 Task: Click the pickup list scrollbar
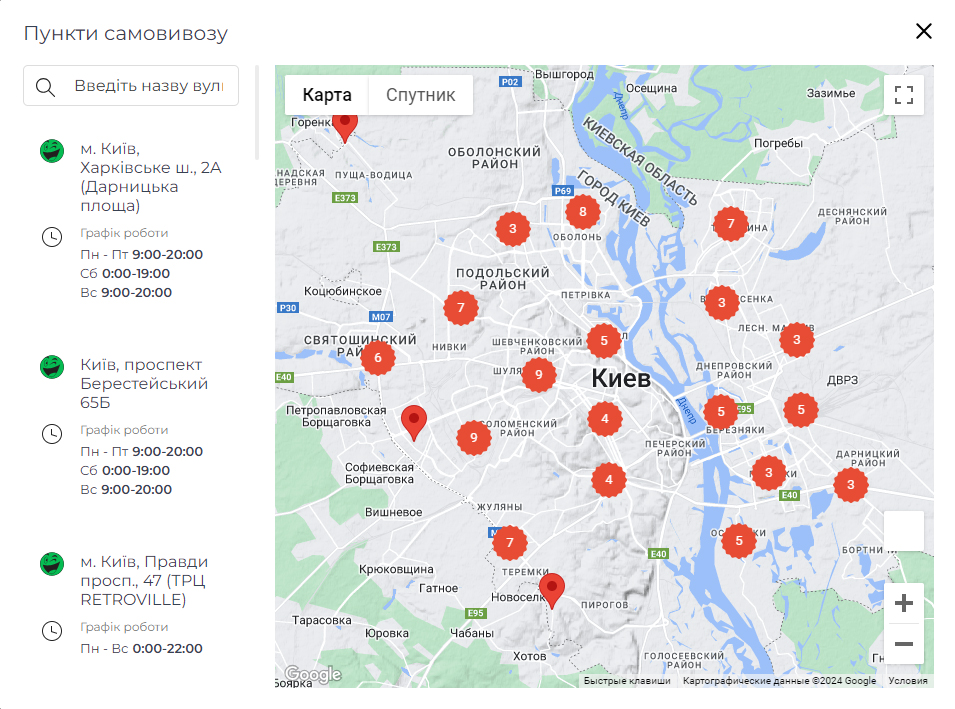point(257,112)
